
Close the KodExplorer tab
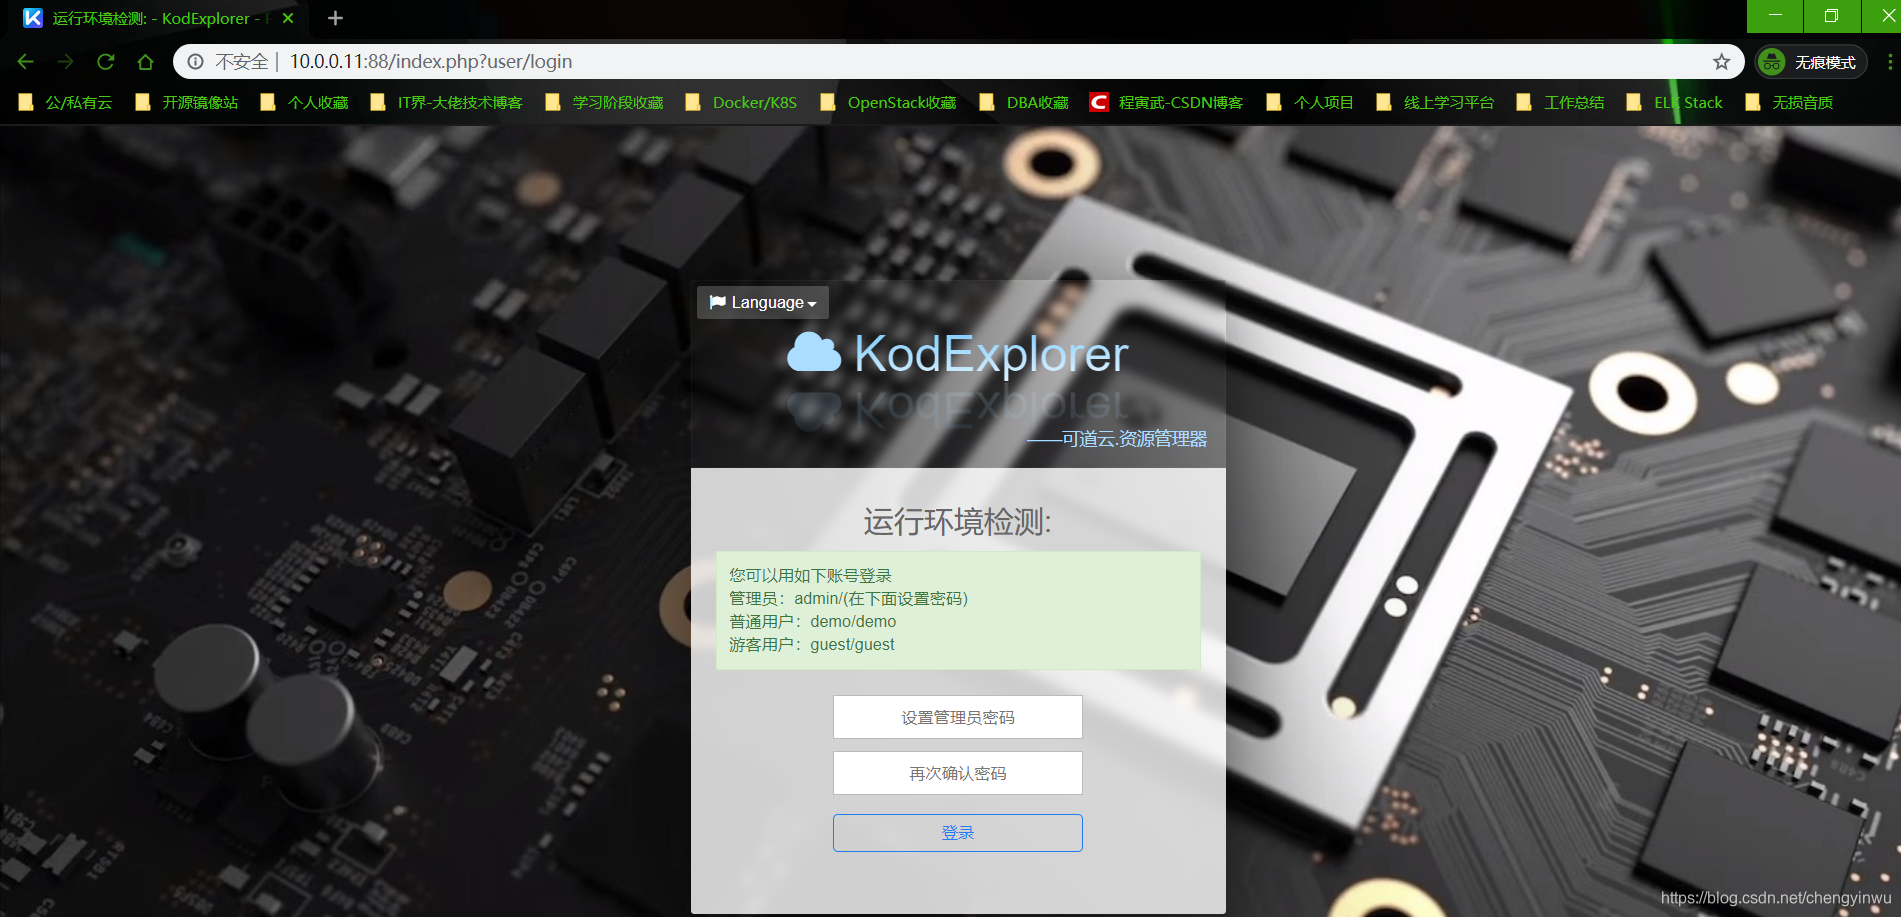point(288,18)
